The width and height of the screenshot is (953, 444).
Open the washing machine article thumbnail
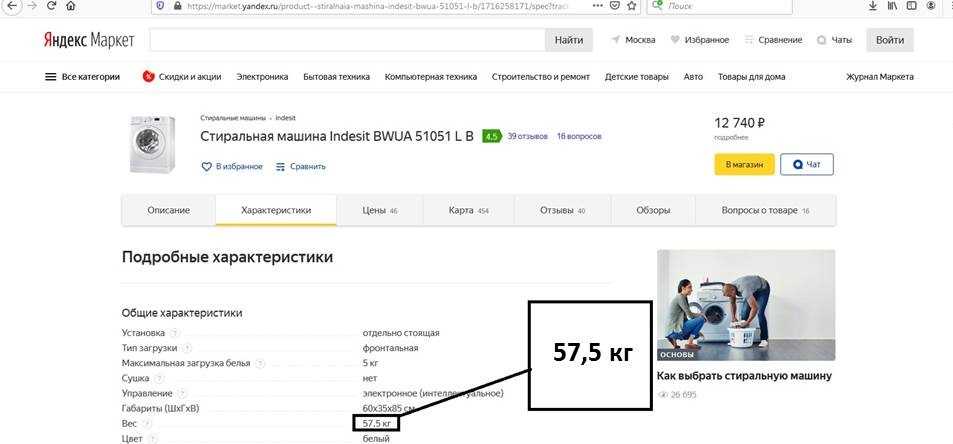coord(745,305)
